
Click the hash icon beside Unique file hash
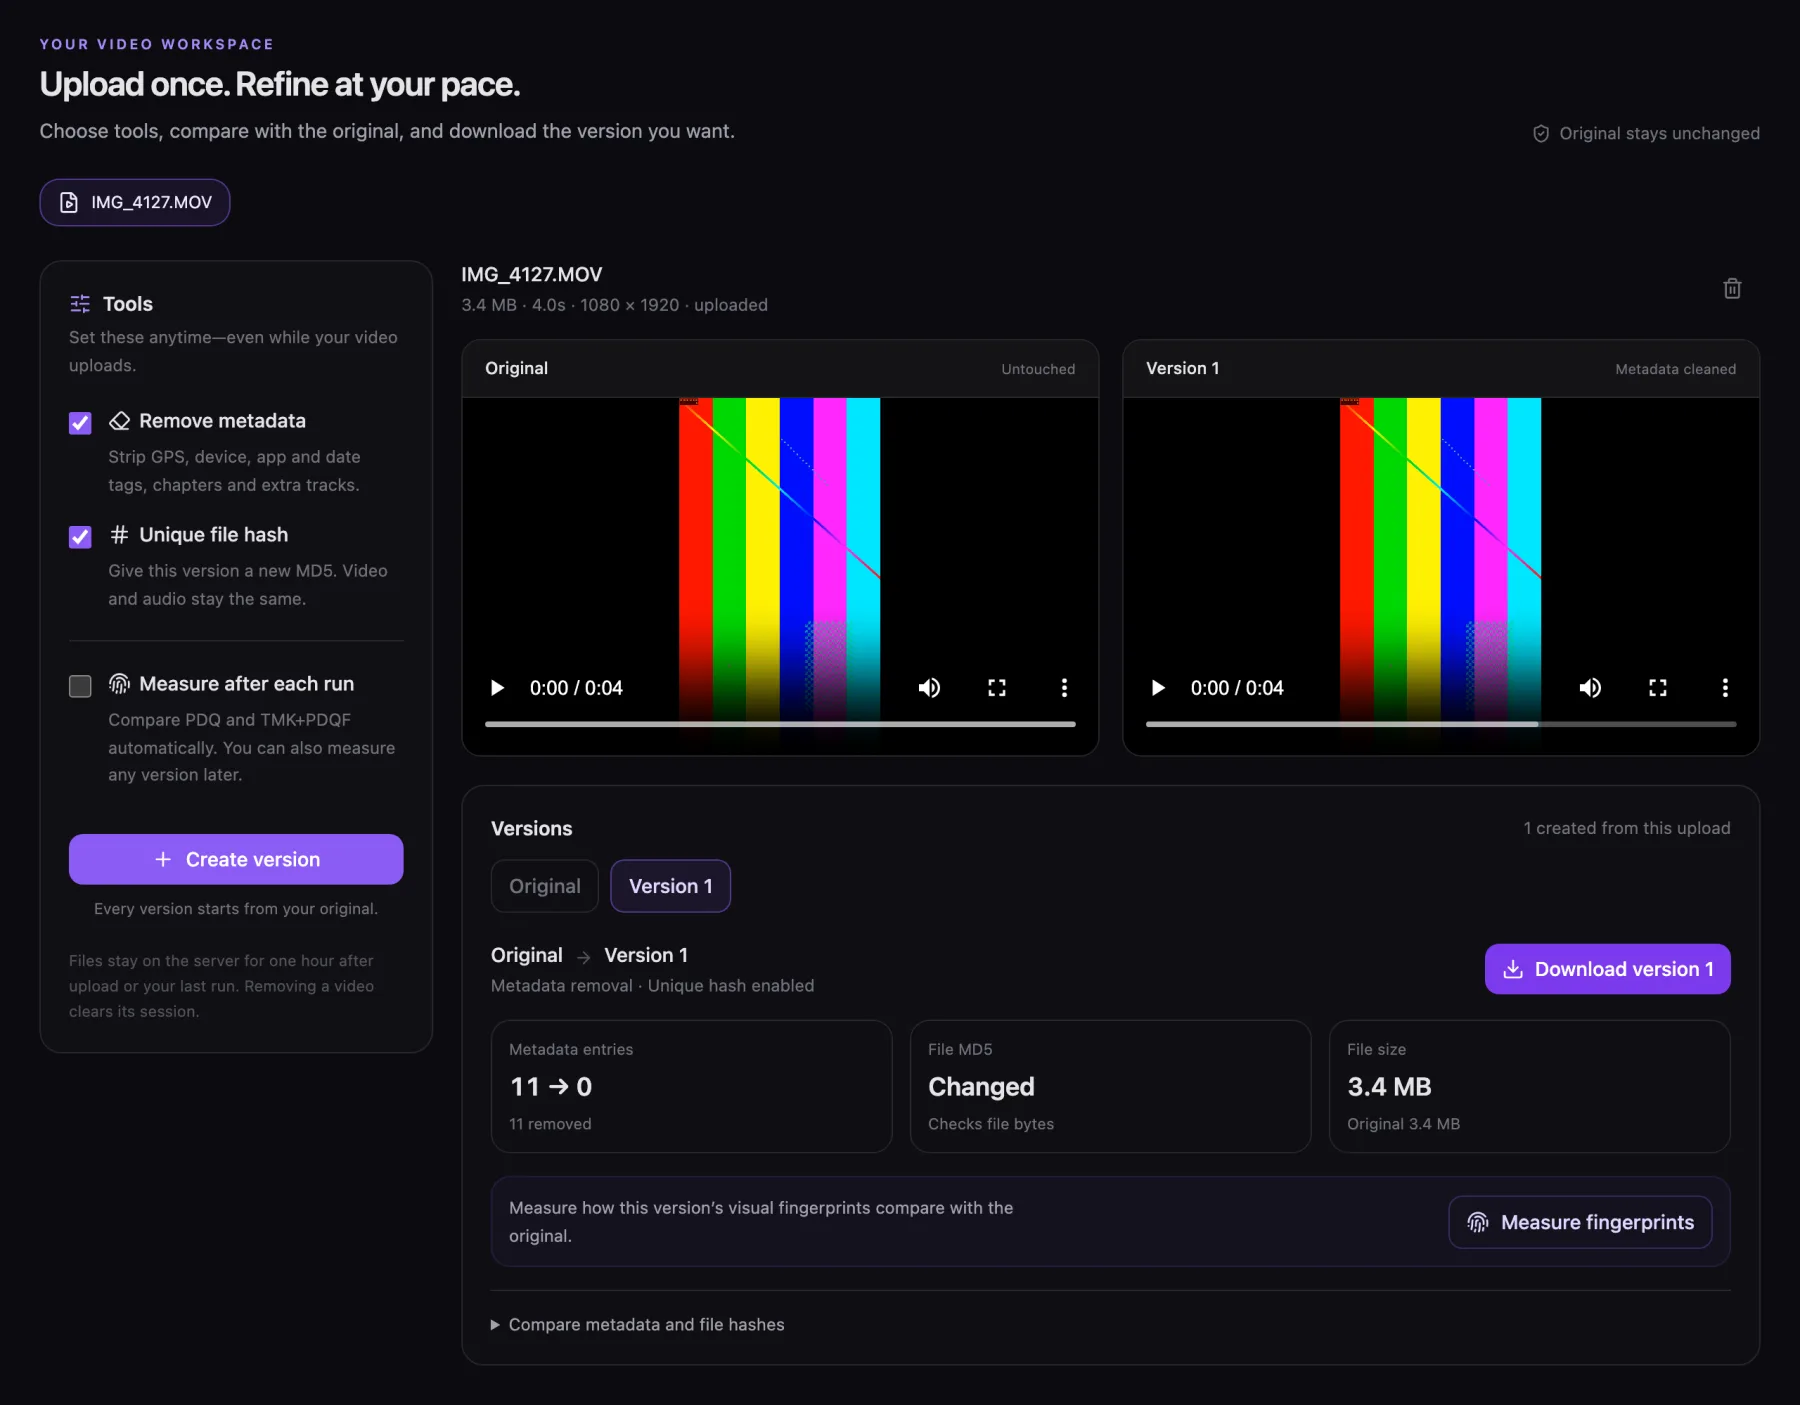[x=119, y=535]
